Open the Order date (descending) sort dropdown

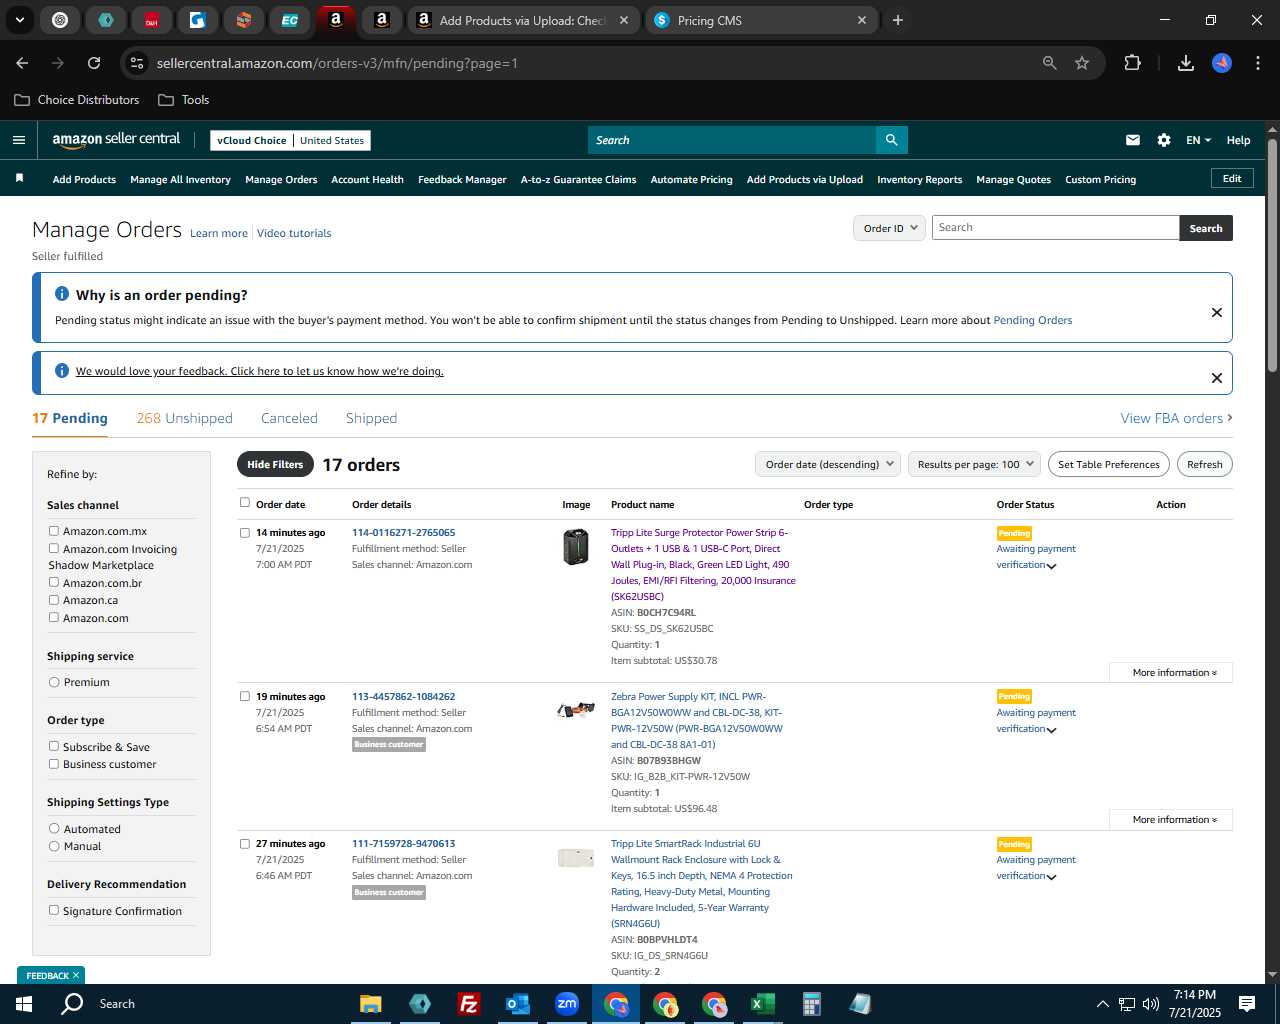[829, 464]
